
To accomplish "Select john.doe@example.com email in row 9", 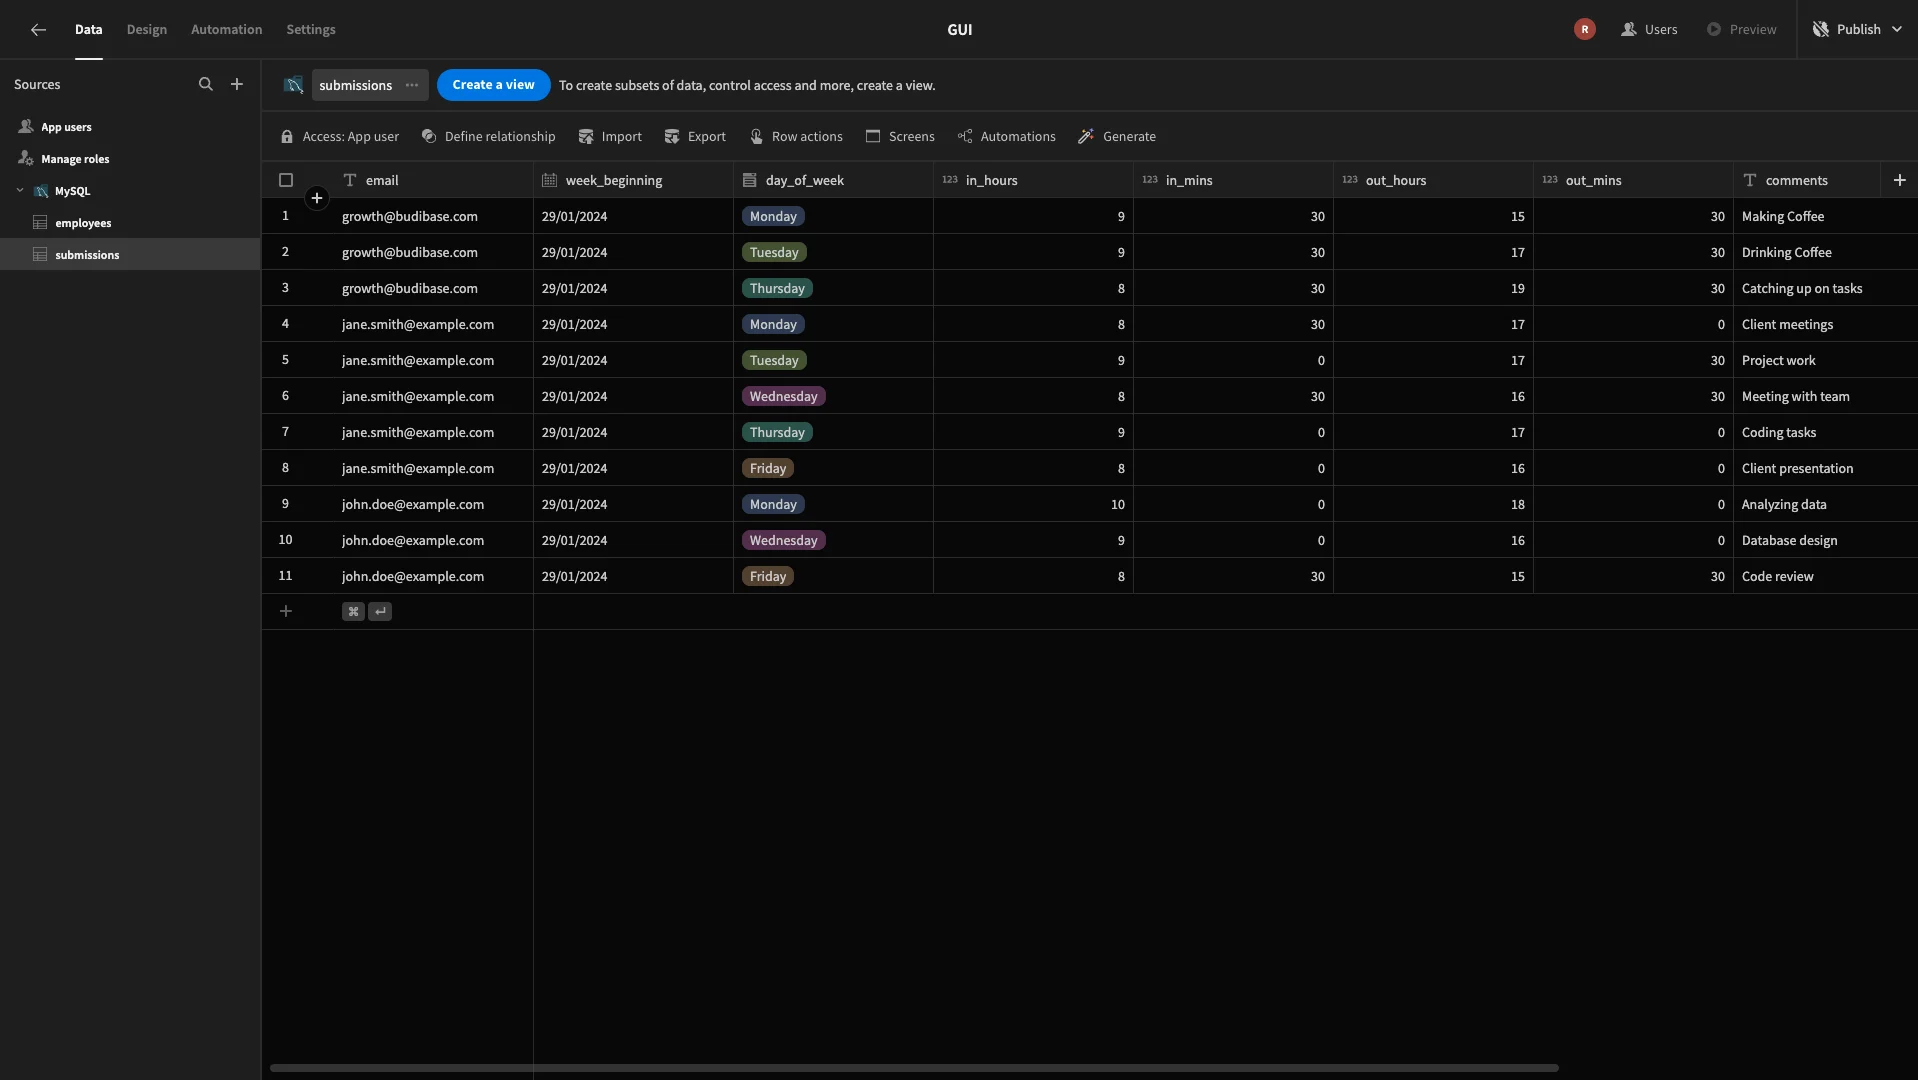I will point(433,504).
